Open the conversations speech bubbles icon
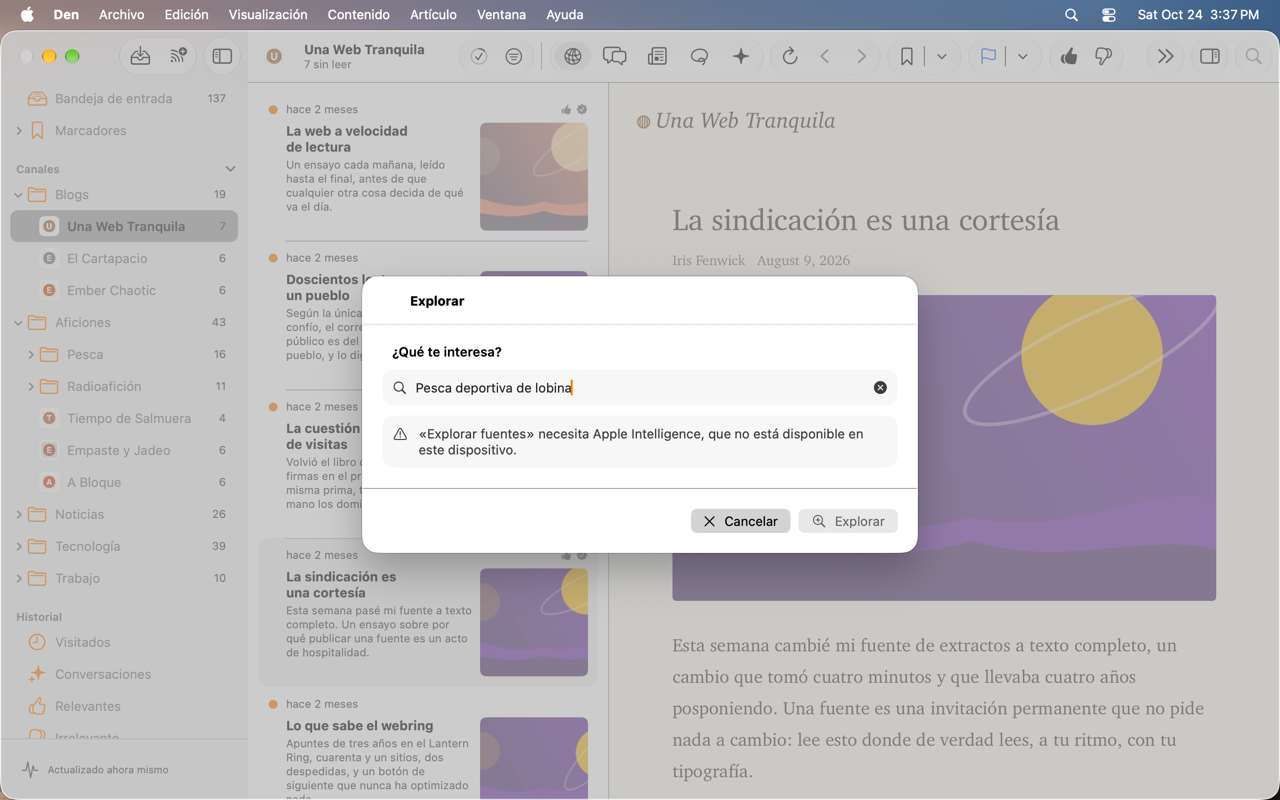The height and width of the screenshot is (800, 1280). point(615,57)
